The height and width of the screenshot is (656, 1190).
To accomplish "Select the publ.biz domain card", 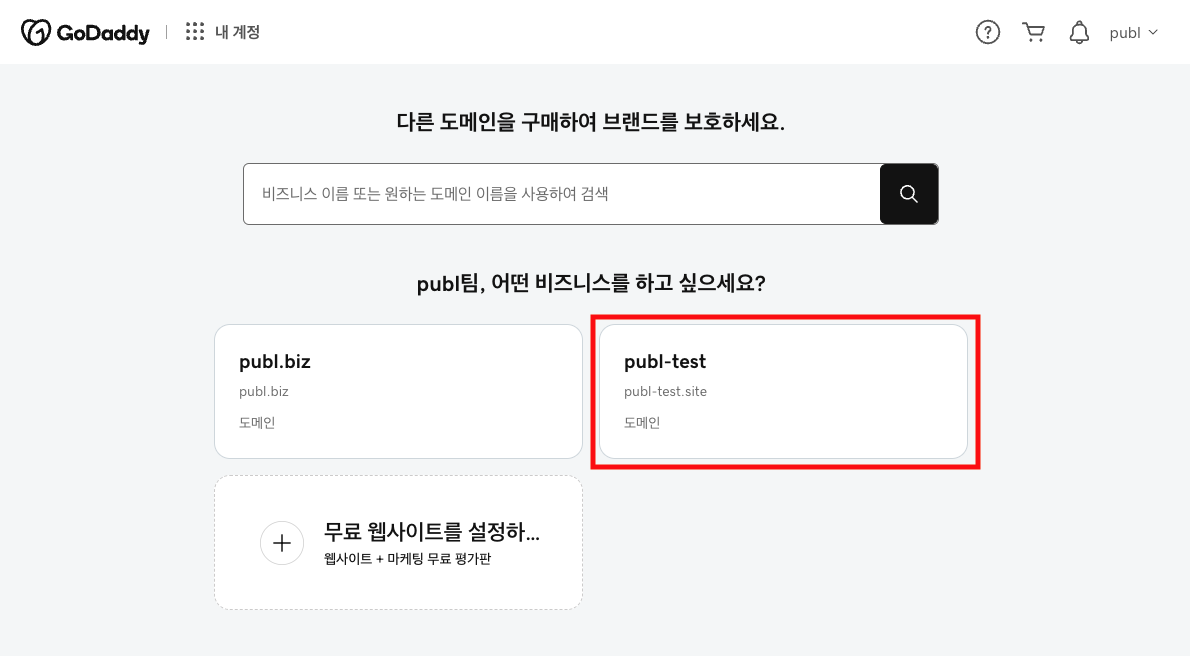I will [398, 390].
